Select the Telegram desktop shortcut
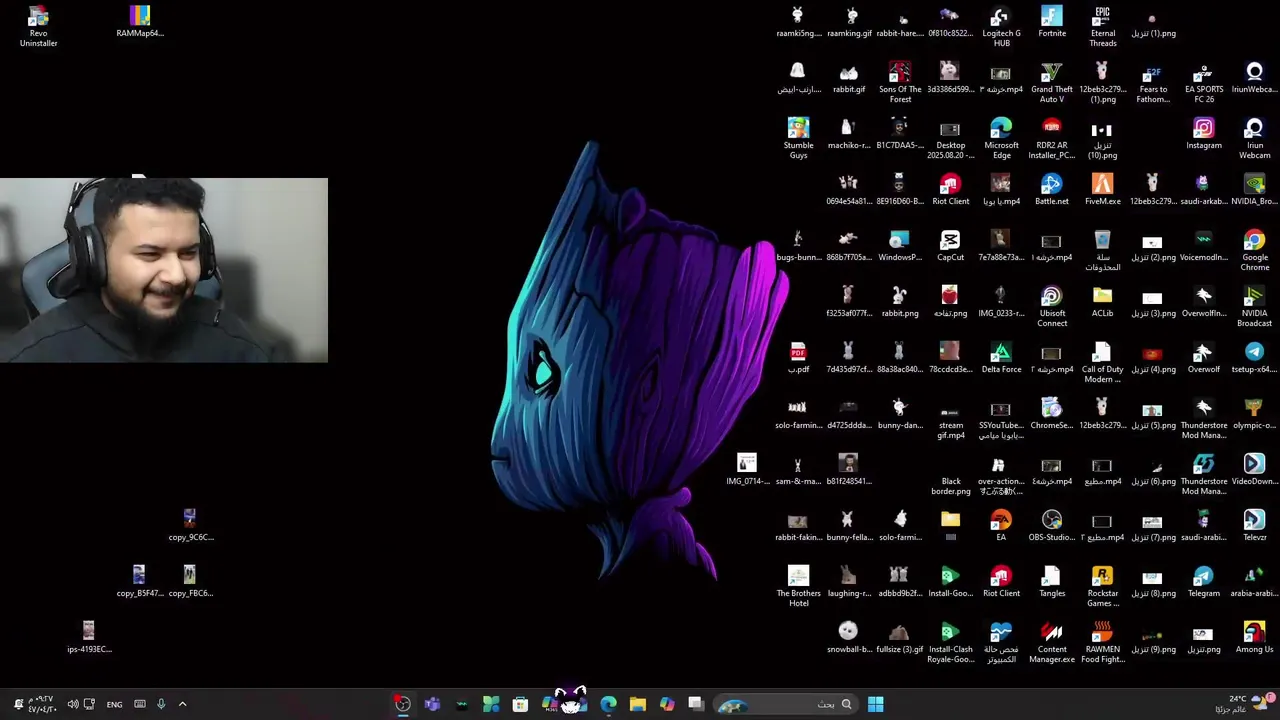This screenshot has width=1280, height=720. pyautogui.click(x=1204, y=582)
